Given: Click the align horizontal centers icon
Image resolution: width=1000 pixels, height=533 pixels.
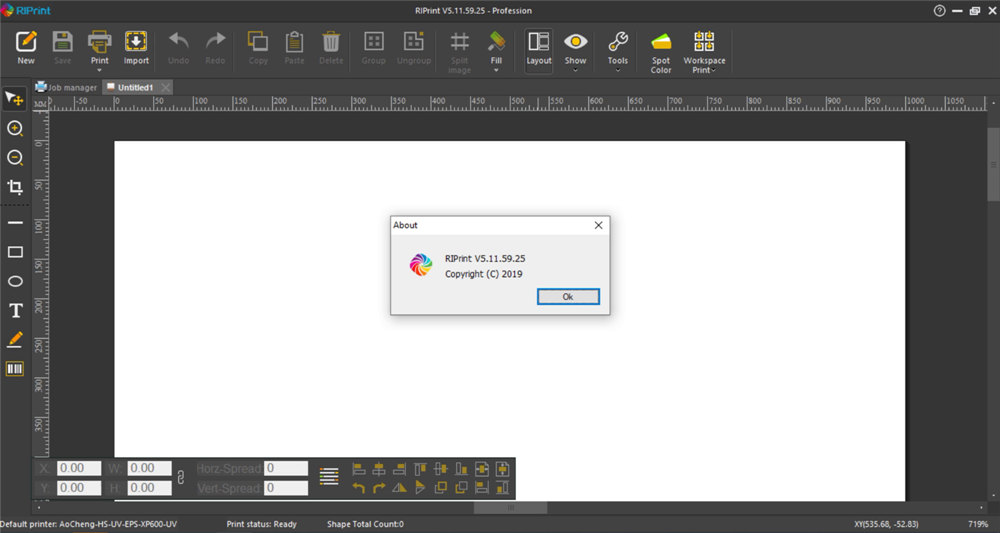Looking at the screenshot, I should pyautogui.click(x=379, y=469).
